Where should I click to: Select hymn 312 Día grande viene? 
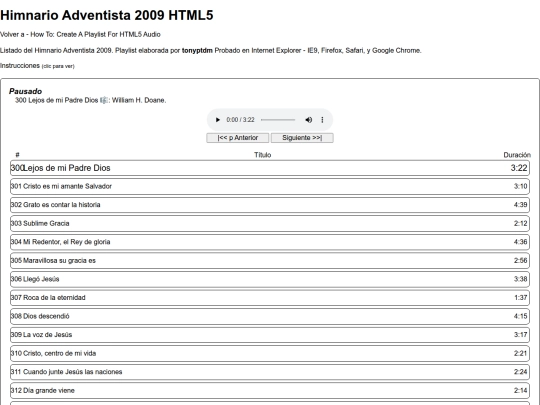(270, 391)
